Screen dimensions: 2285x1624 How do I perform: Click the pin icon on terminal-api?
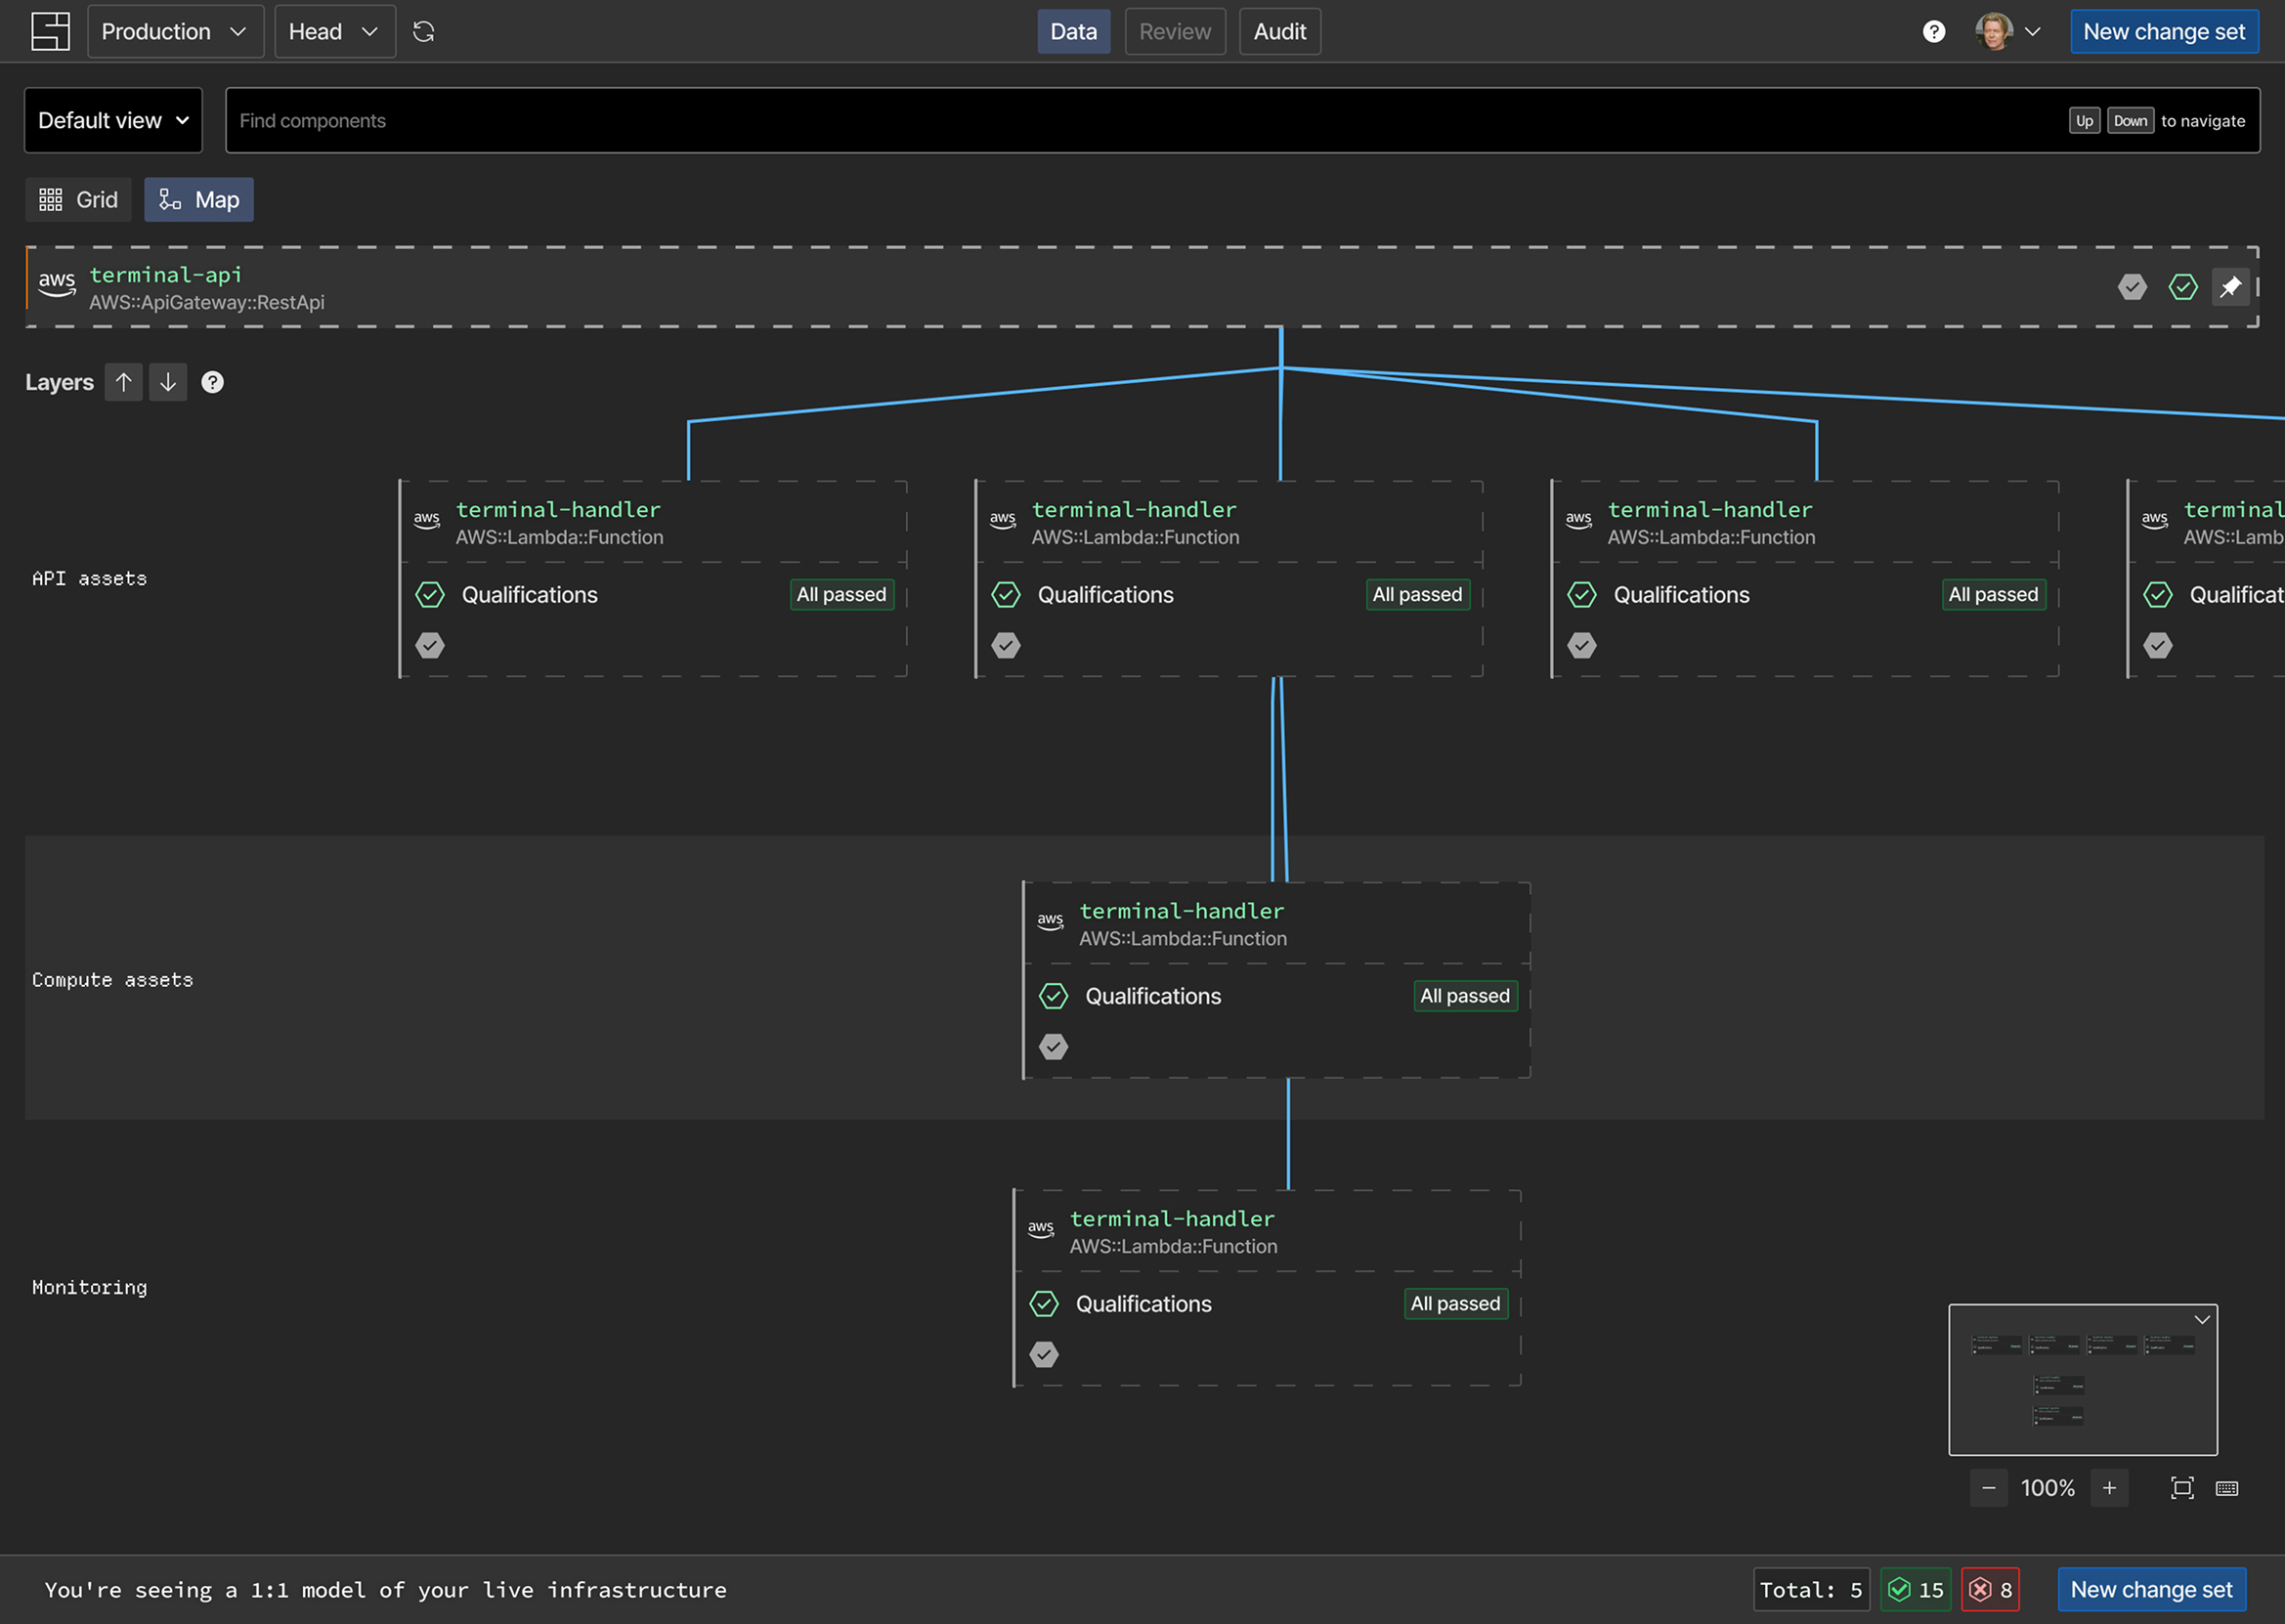(2230, 287)
